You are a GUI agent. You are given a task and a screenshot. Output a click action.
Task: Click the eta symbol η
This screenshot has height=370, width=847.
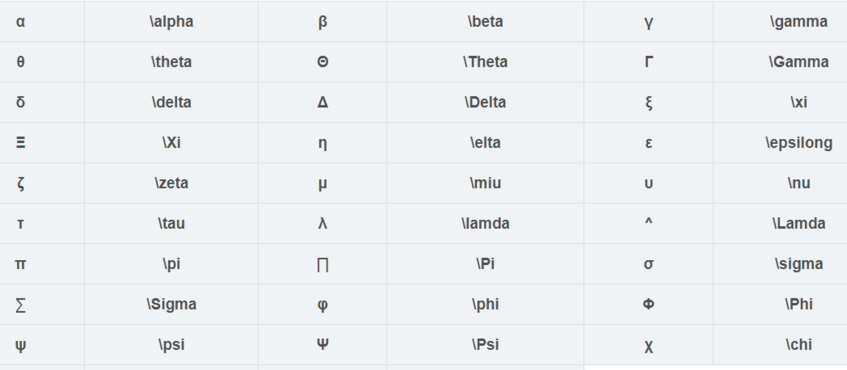coord(322,144)
